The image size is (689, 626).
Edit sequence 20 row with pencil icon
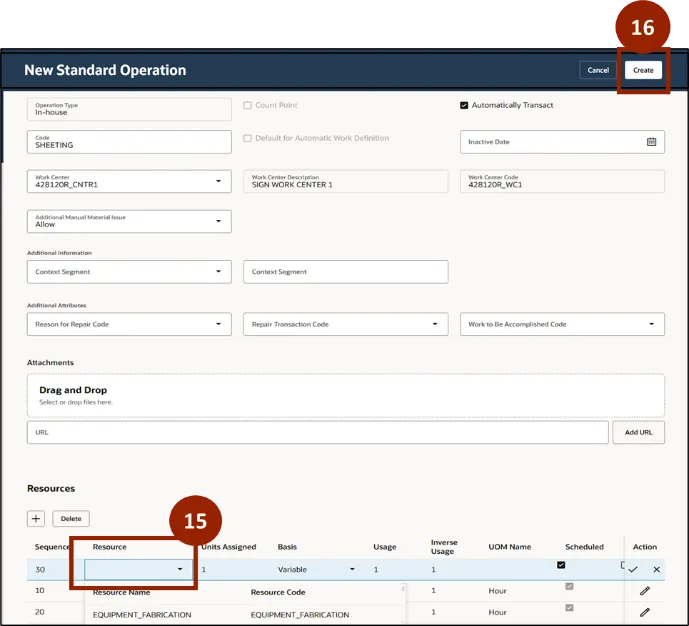coord(645,612)
